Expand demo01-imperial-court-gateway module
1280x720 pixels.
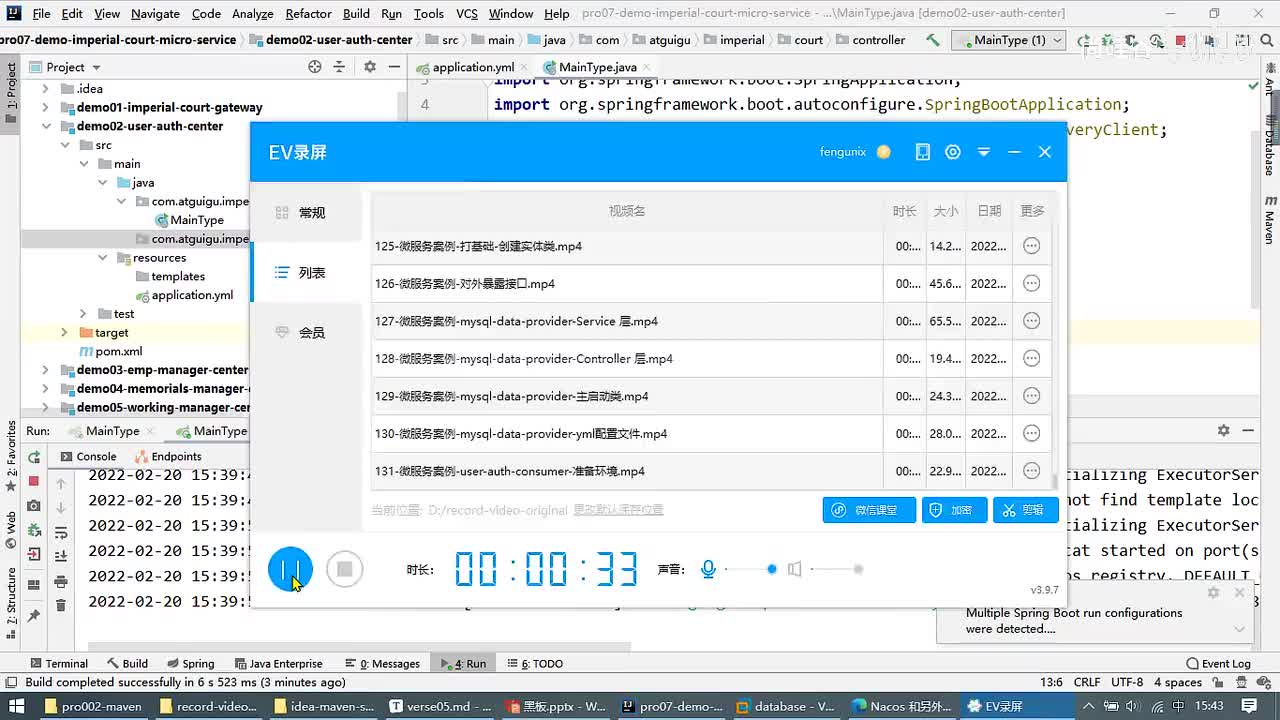click(45, 107)
